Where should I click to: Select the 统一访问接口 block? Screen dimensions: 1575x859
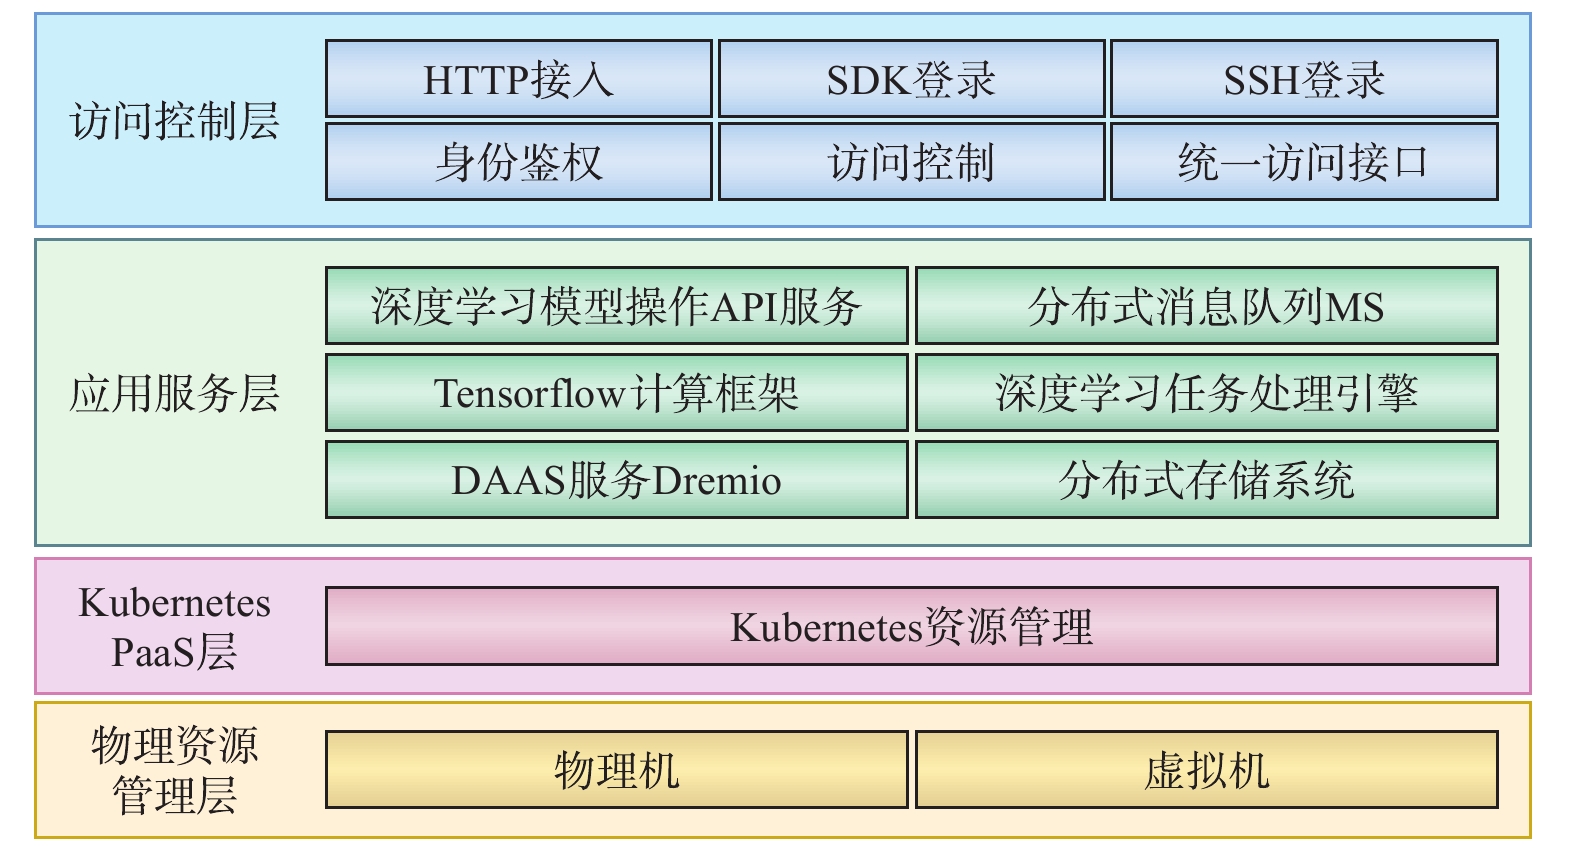click(x=1303, y=162)
